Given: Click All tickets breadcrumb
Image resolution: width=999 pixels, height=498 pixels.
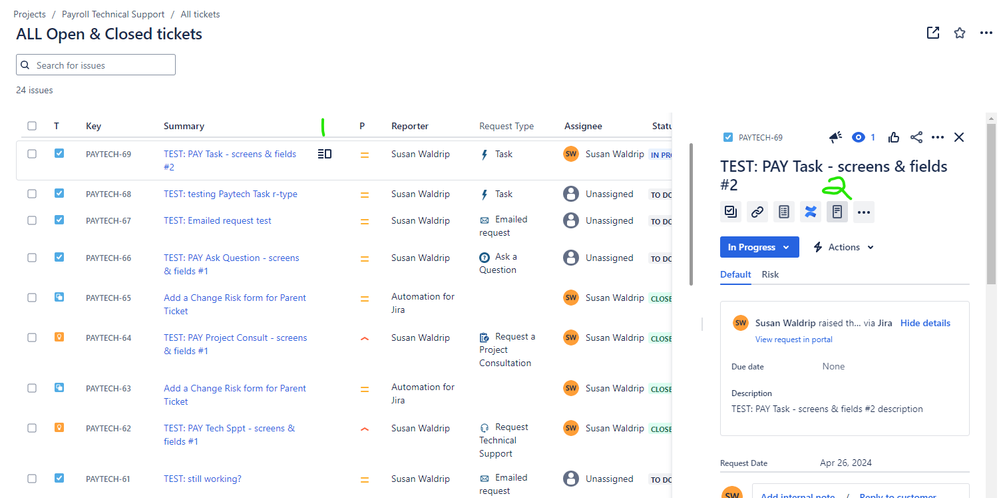Looking at the screenshot, I should [200, 14].
